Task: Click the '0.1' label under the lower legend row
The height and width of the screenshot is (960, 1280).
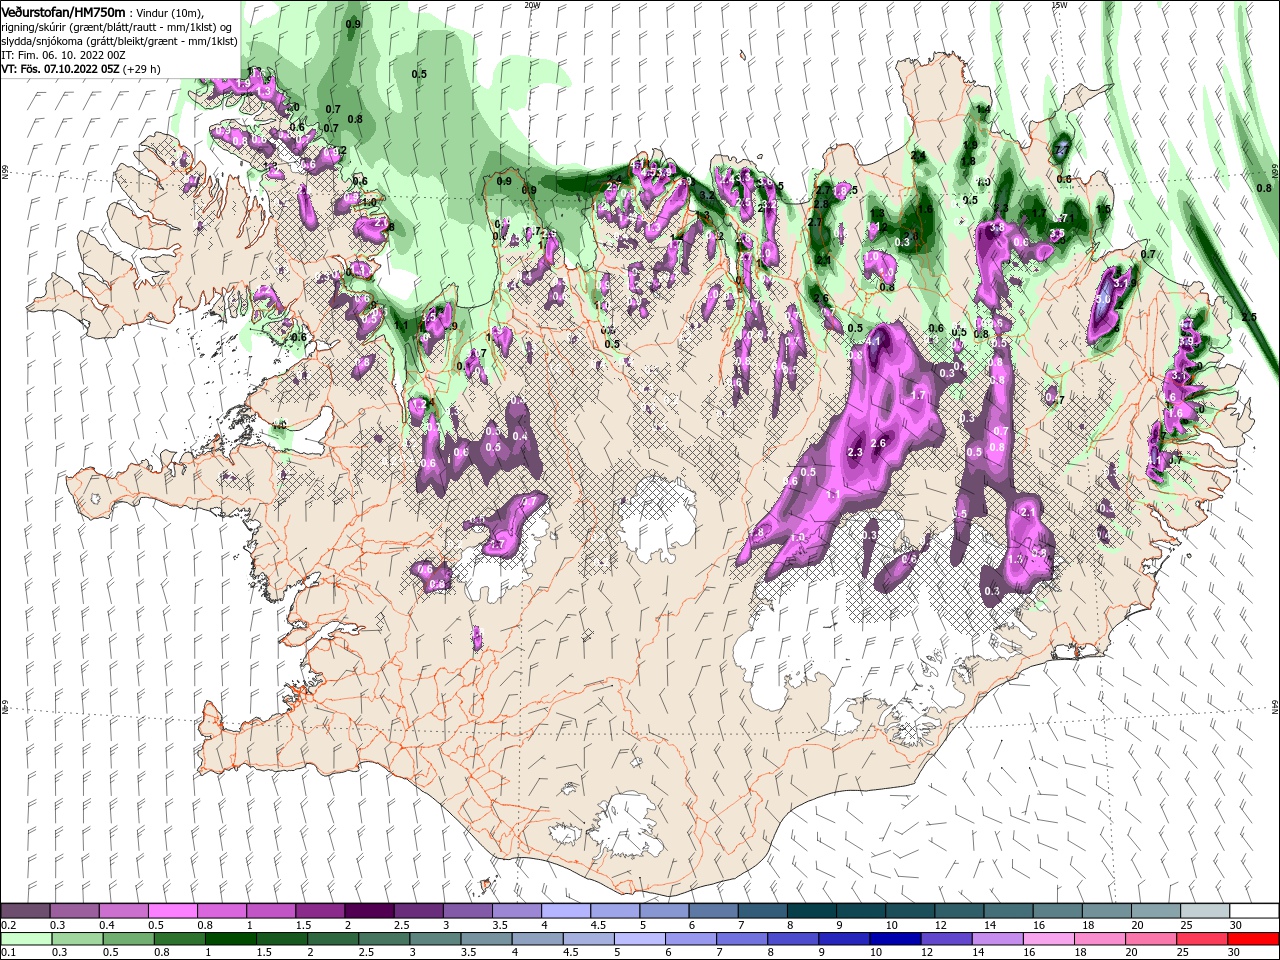Action: 8,953
